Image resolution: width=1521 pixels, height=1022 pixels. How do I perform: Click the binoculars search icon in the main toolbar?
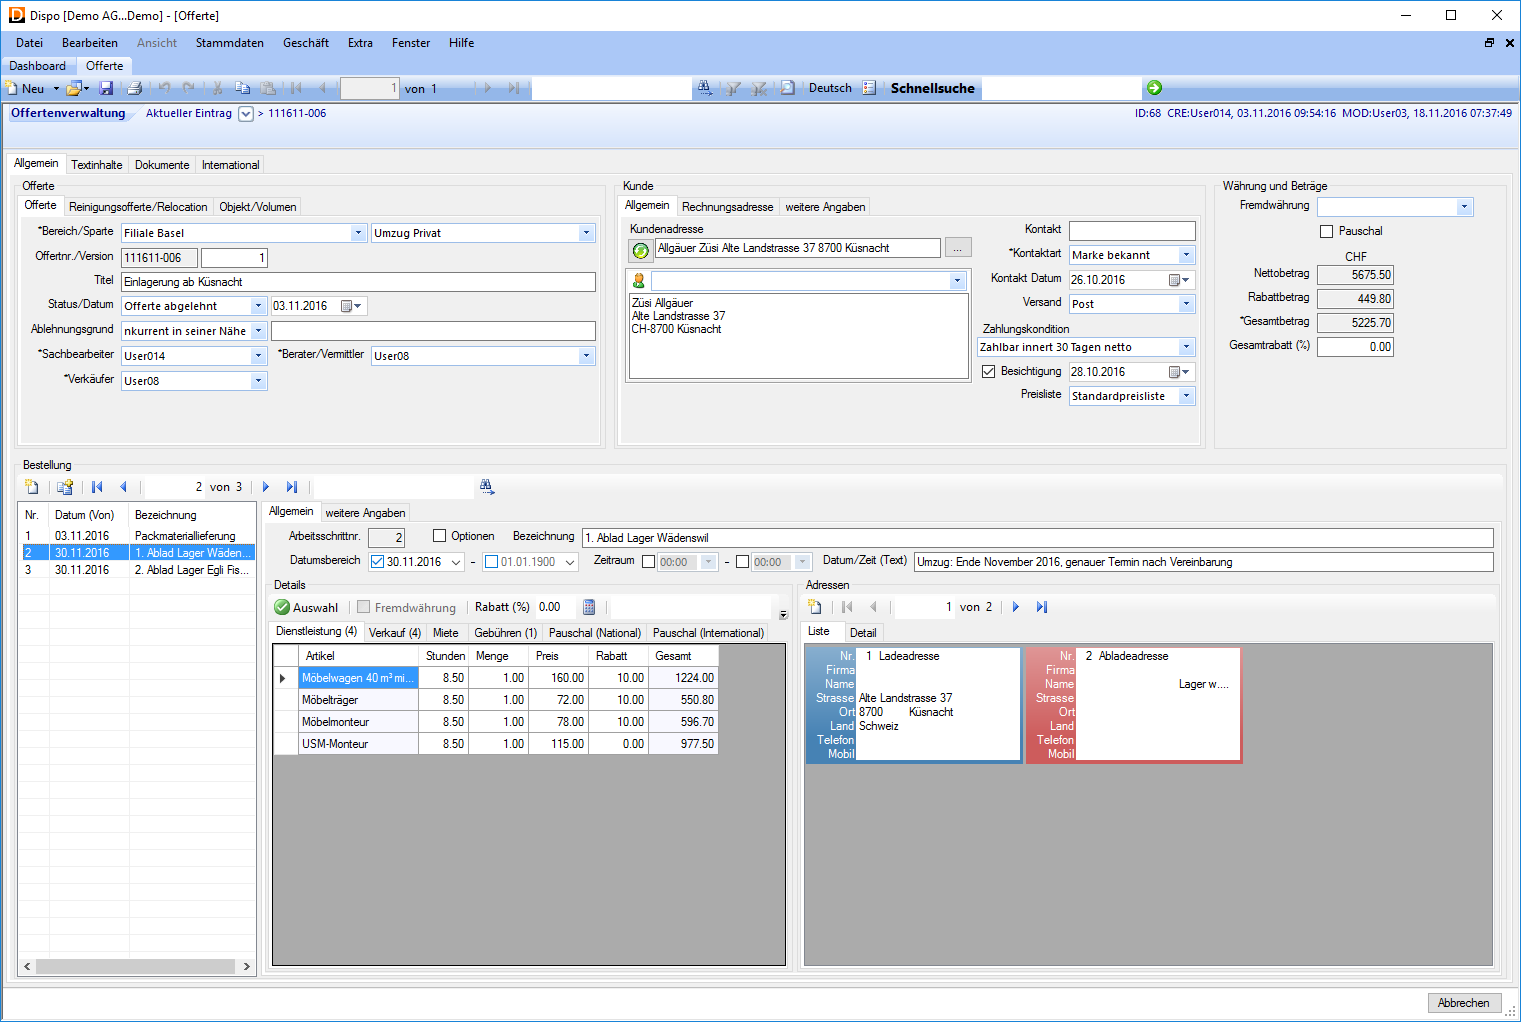click(705, 88)
